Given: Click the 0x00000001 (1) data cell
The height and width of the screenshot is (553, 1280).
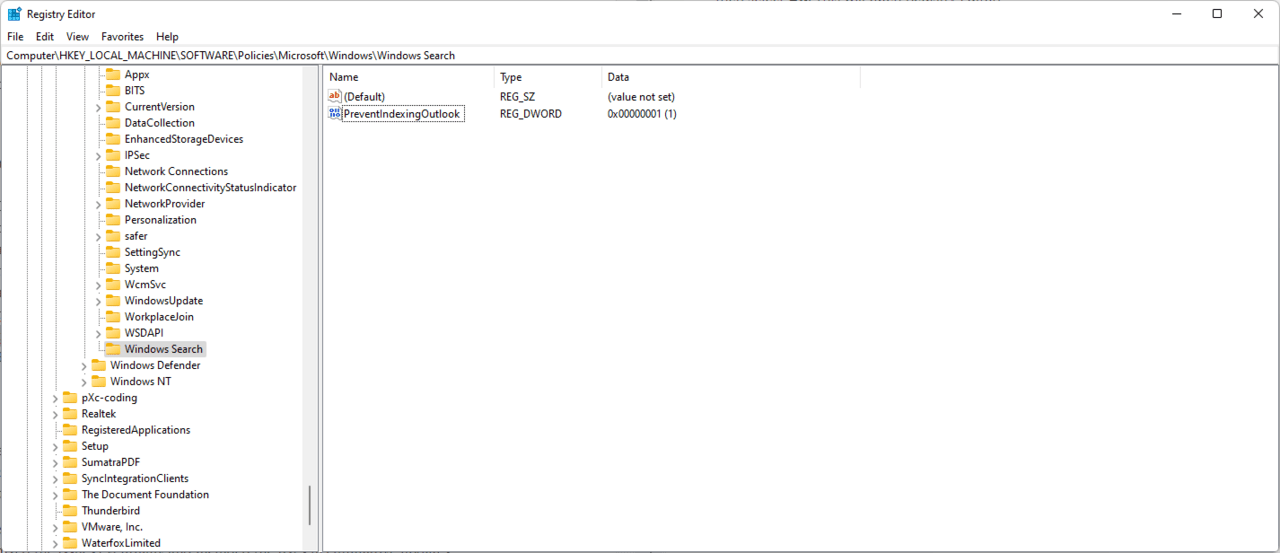Looking at the screenshot, I should click(642, 114).
